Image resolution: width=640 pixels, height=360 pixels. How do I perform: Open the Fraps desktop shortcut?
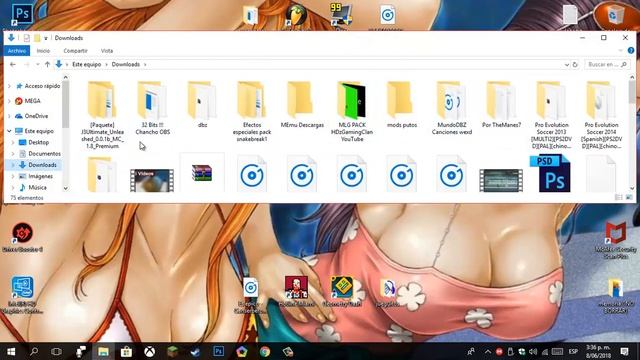coord(341,15)
